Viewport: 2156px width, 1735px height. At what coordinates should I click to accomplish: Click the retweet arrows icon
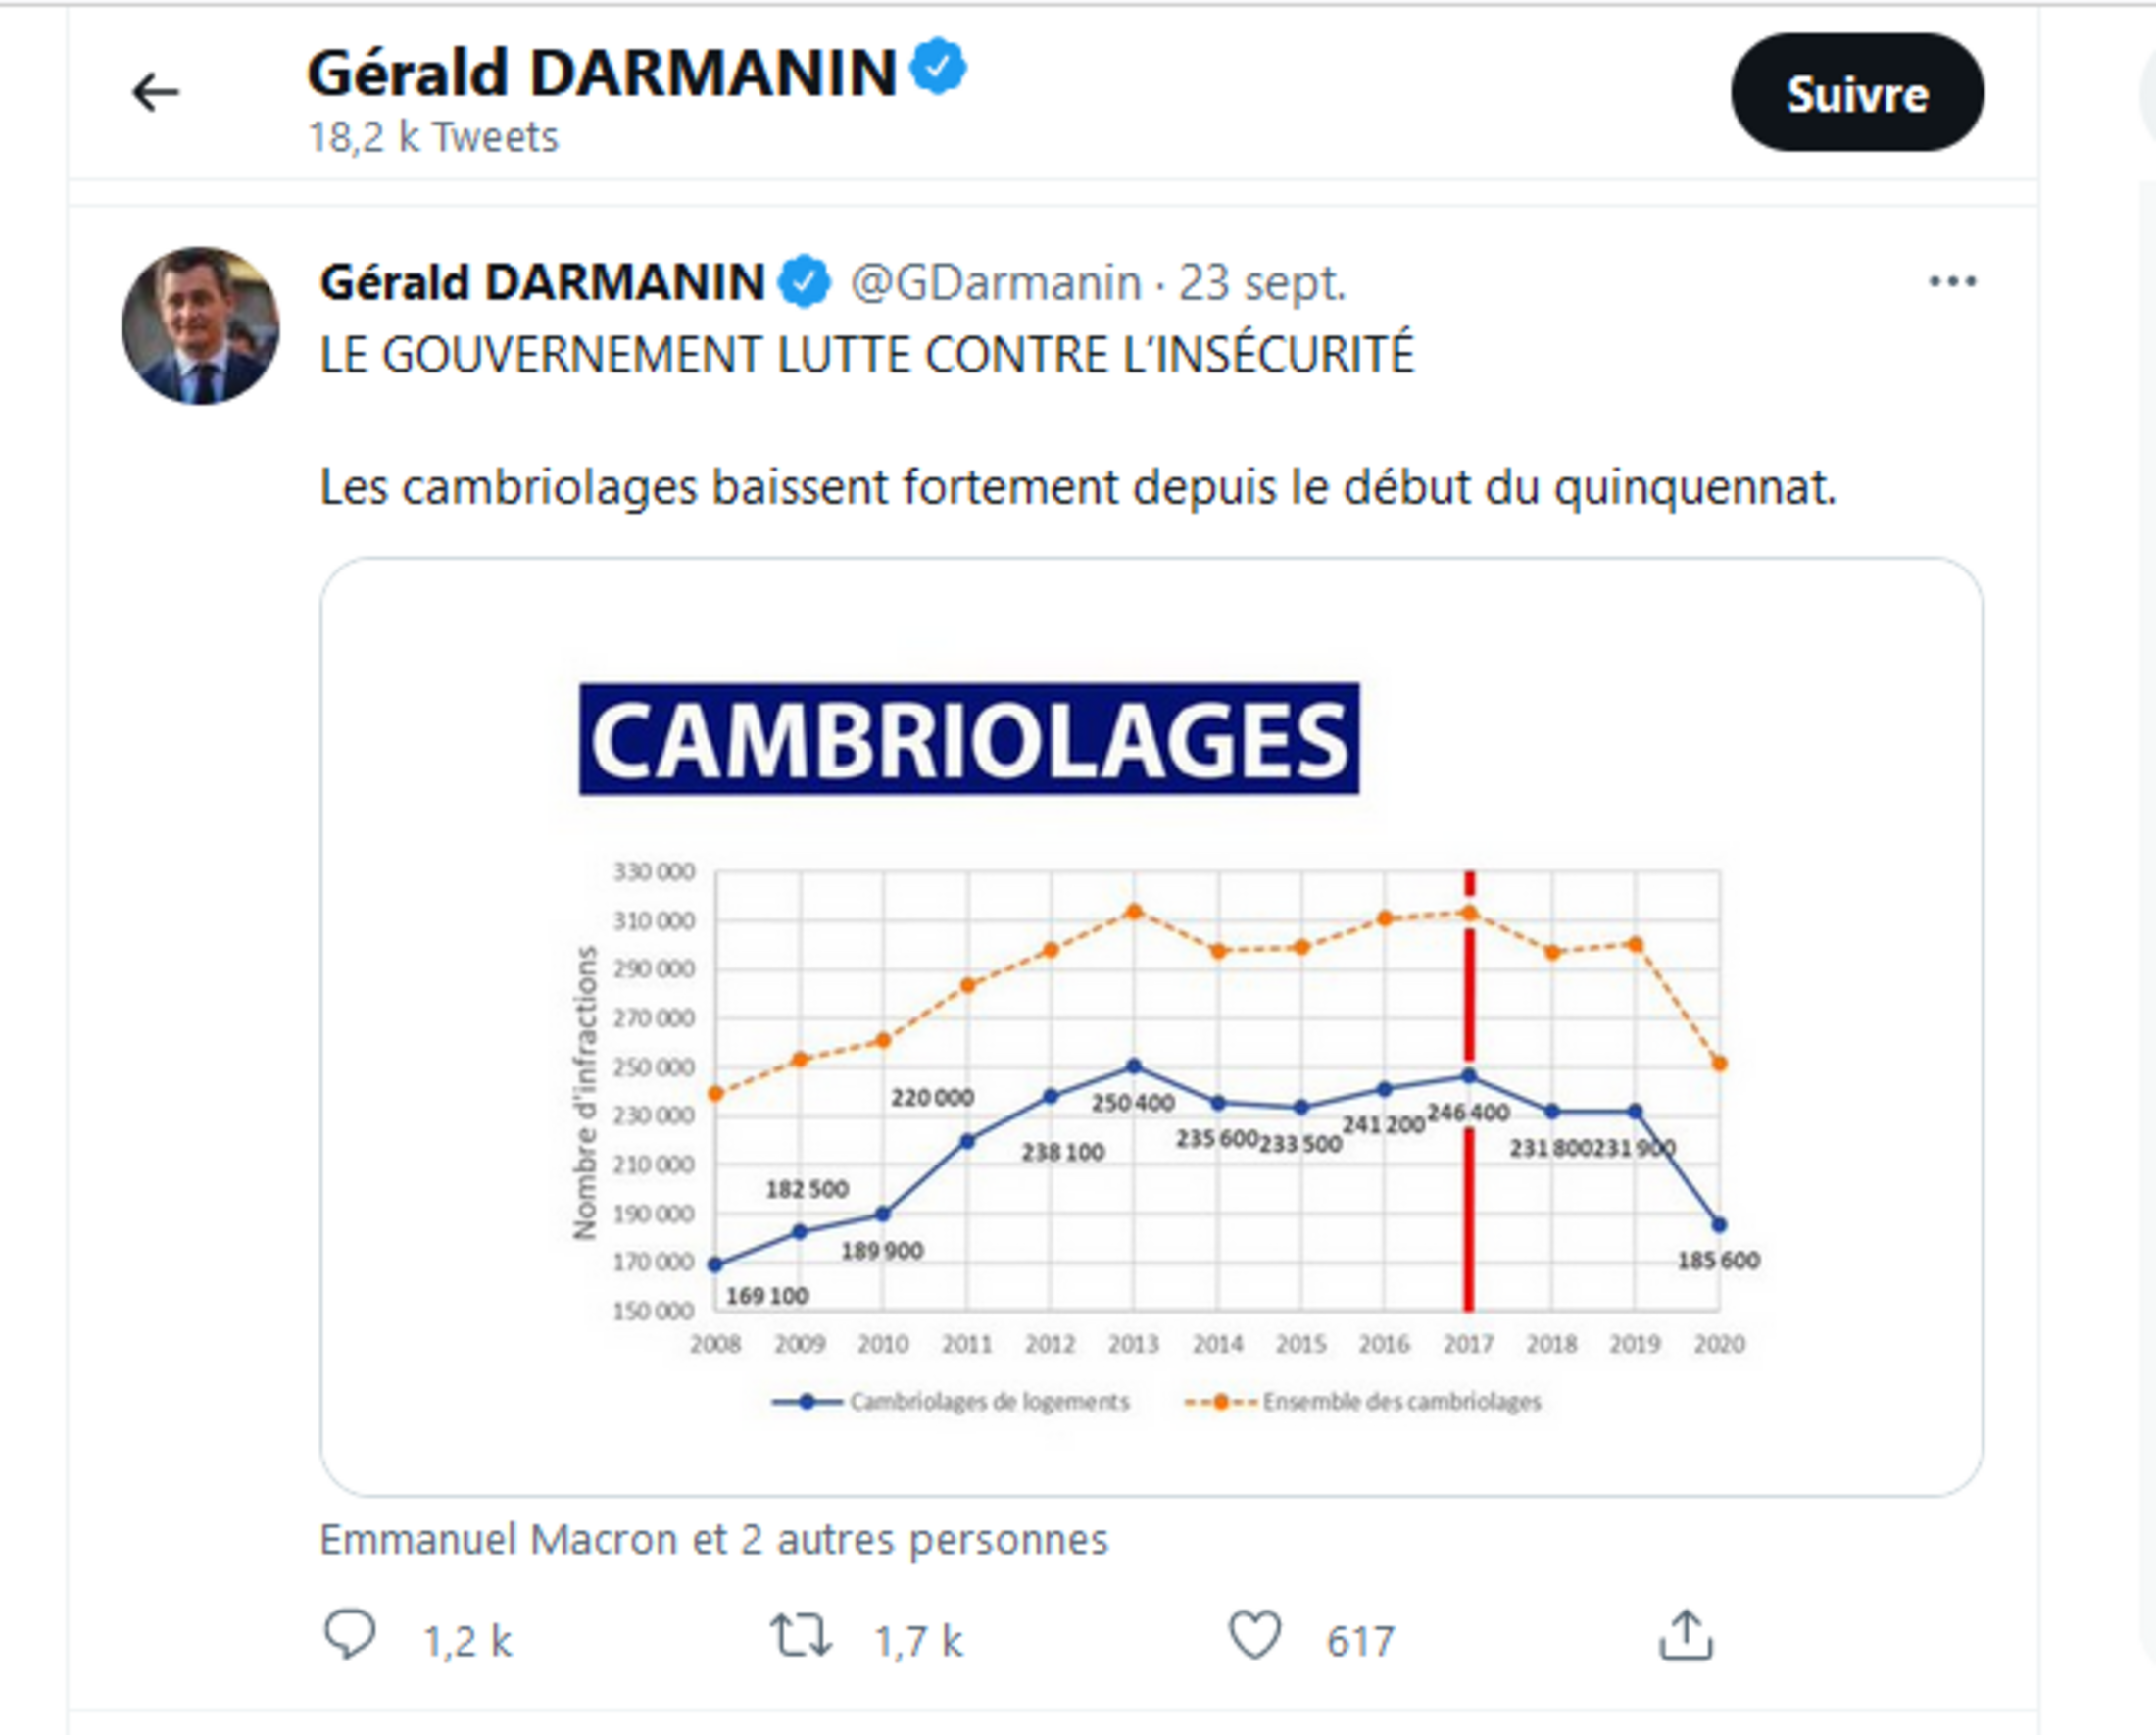[800, 1637]
